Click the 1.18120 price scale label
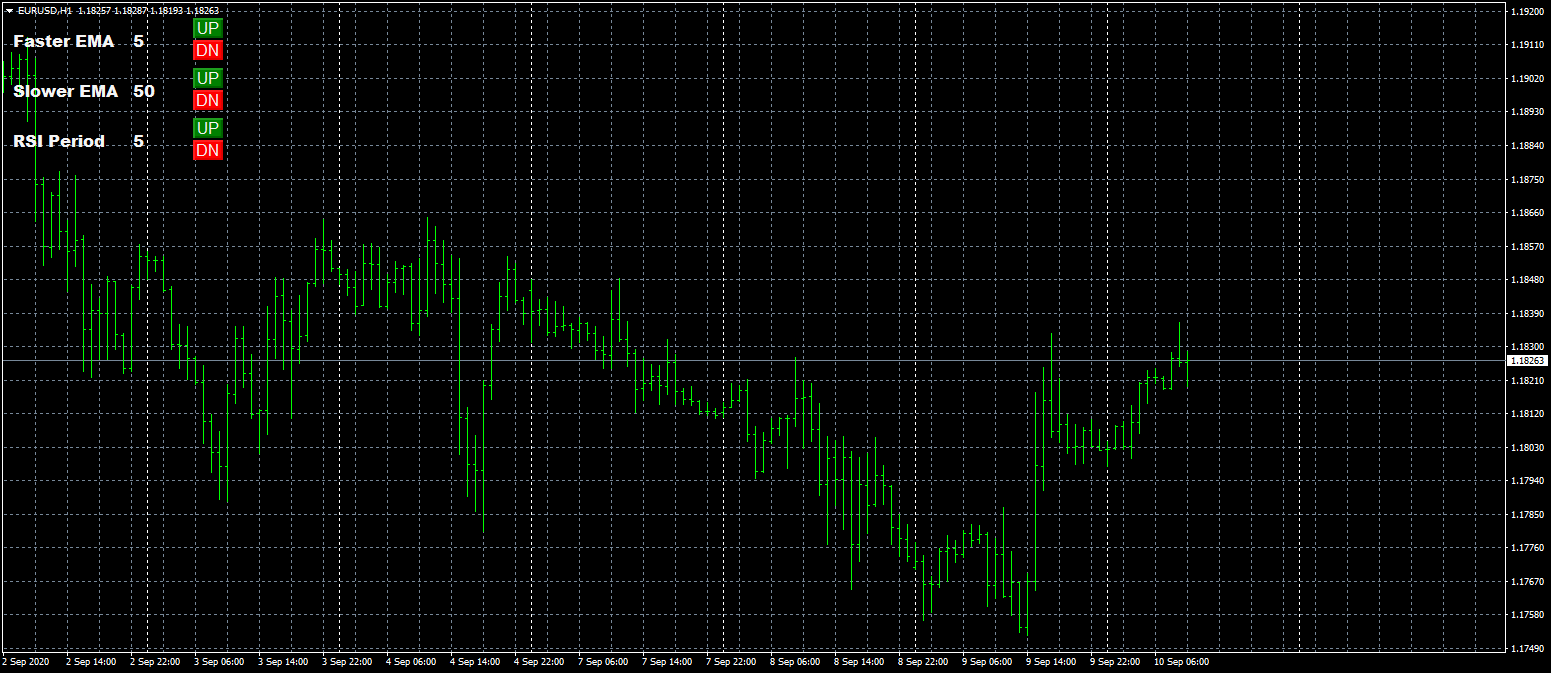The image size is (1551, 673). [1526, 413]
